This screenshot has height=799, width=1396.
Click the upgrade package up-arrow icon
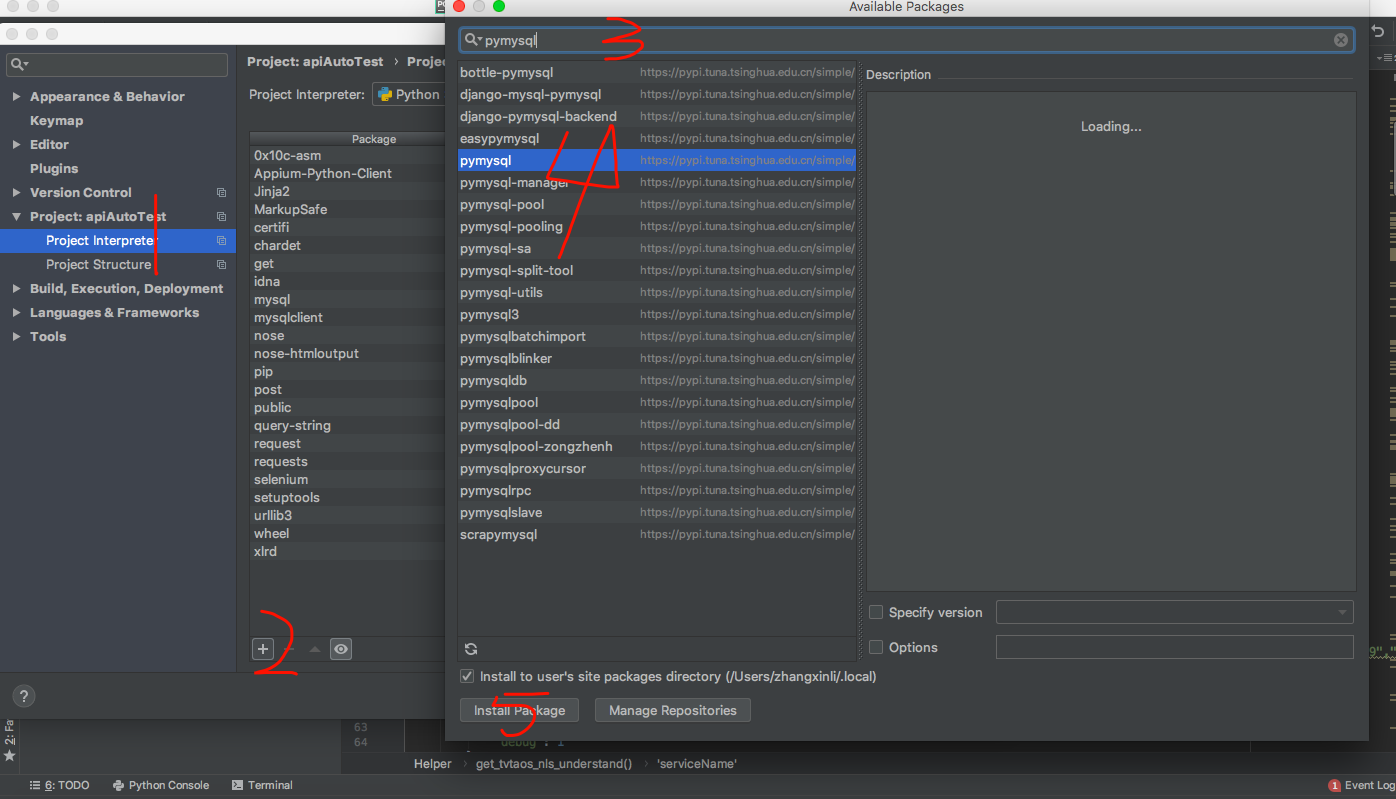click(x=315, y=649)
